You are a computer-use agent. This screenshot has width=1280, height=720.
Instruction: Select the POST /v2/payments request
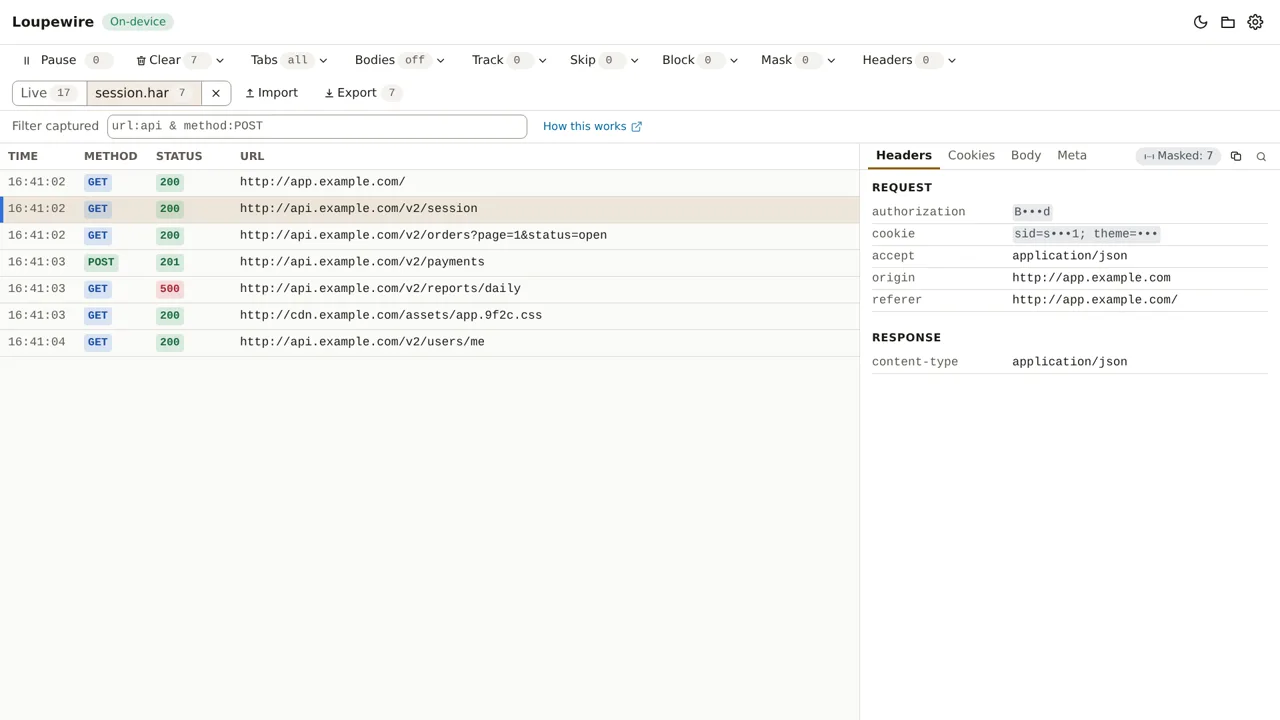click(430, 263)
